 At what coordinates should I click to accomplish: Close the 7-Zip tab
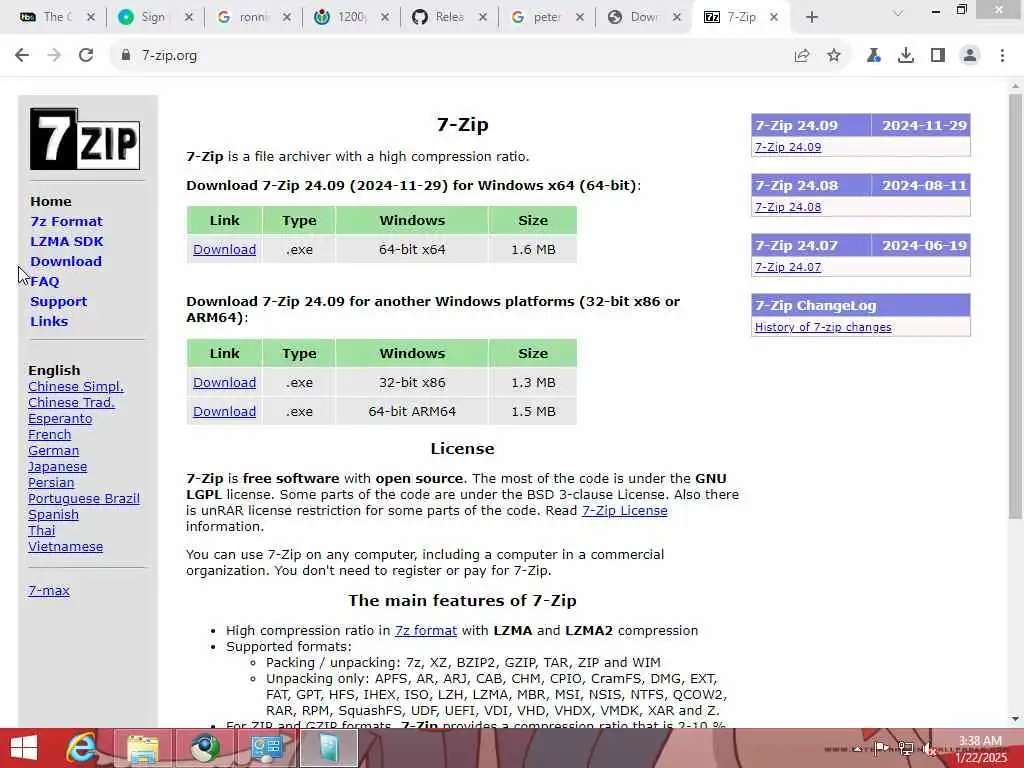tap(774, 18)
